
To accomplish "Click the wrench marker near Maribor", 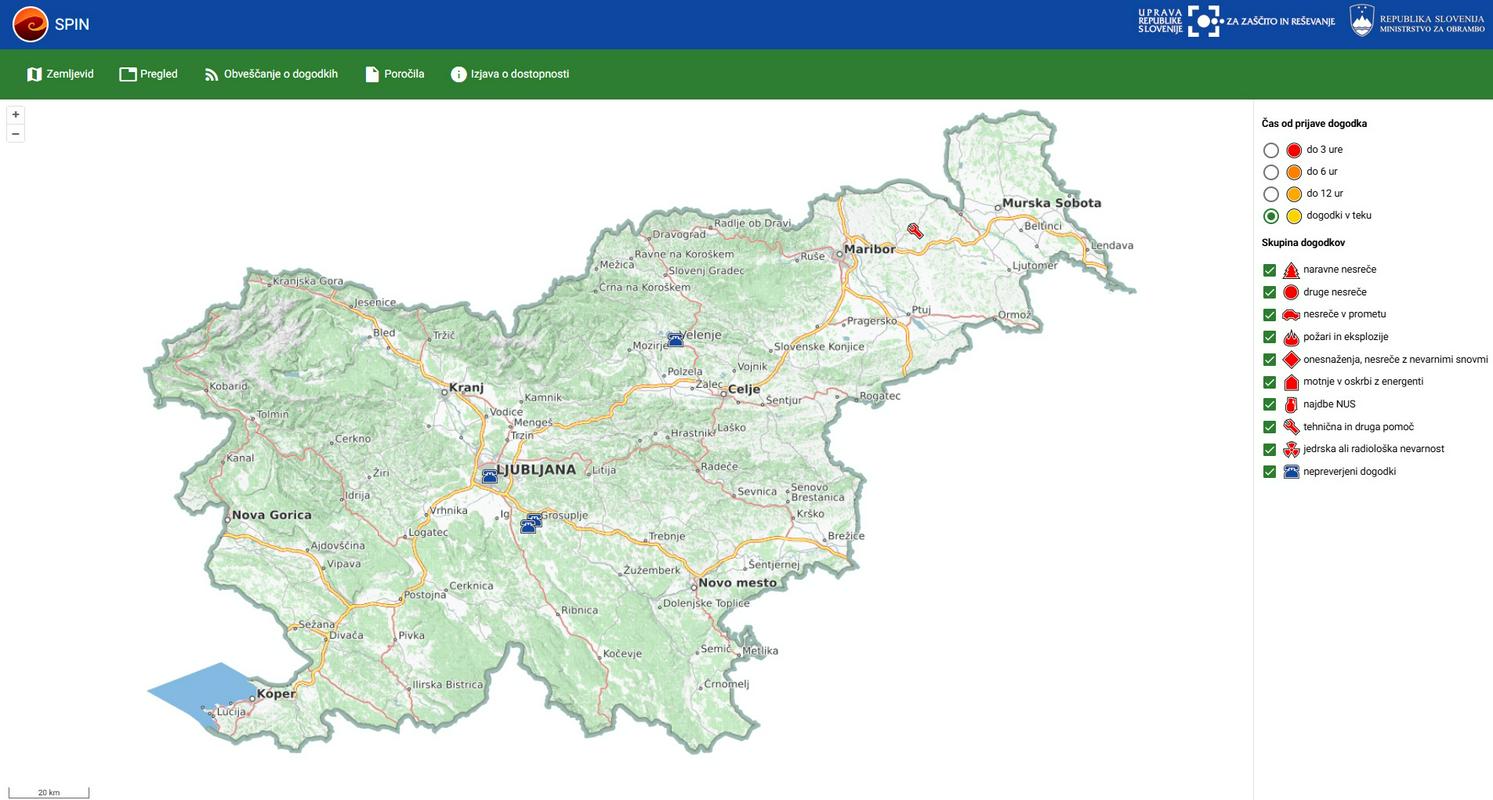I will (914, 231).
